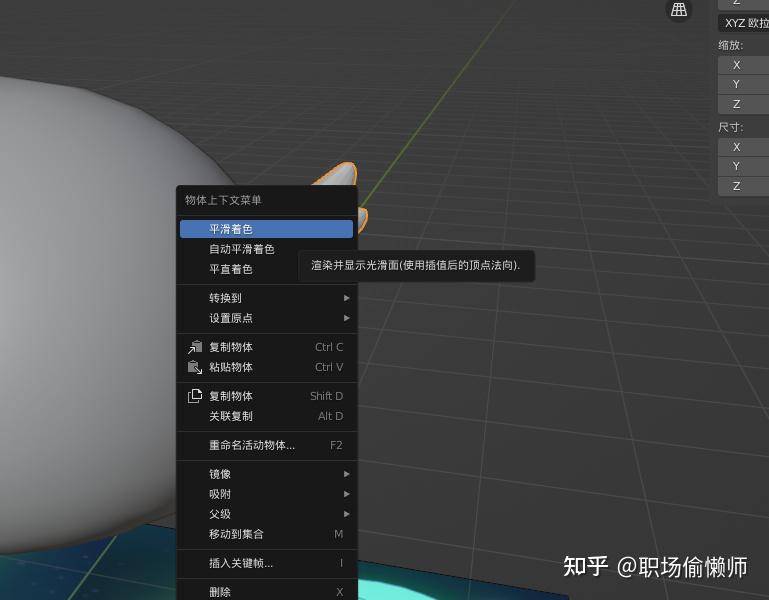Select 平直着色 shading option

coord(266,269)
